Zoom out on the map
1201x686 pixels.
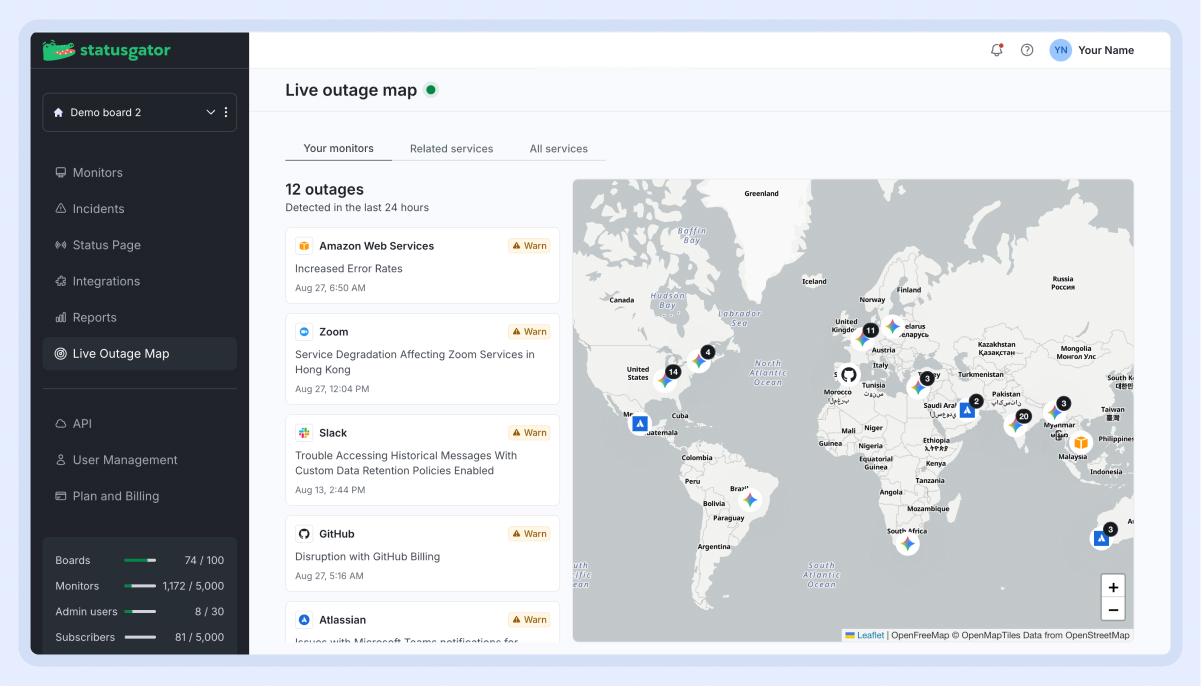click(1113, 610)
